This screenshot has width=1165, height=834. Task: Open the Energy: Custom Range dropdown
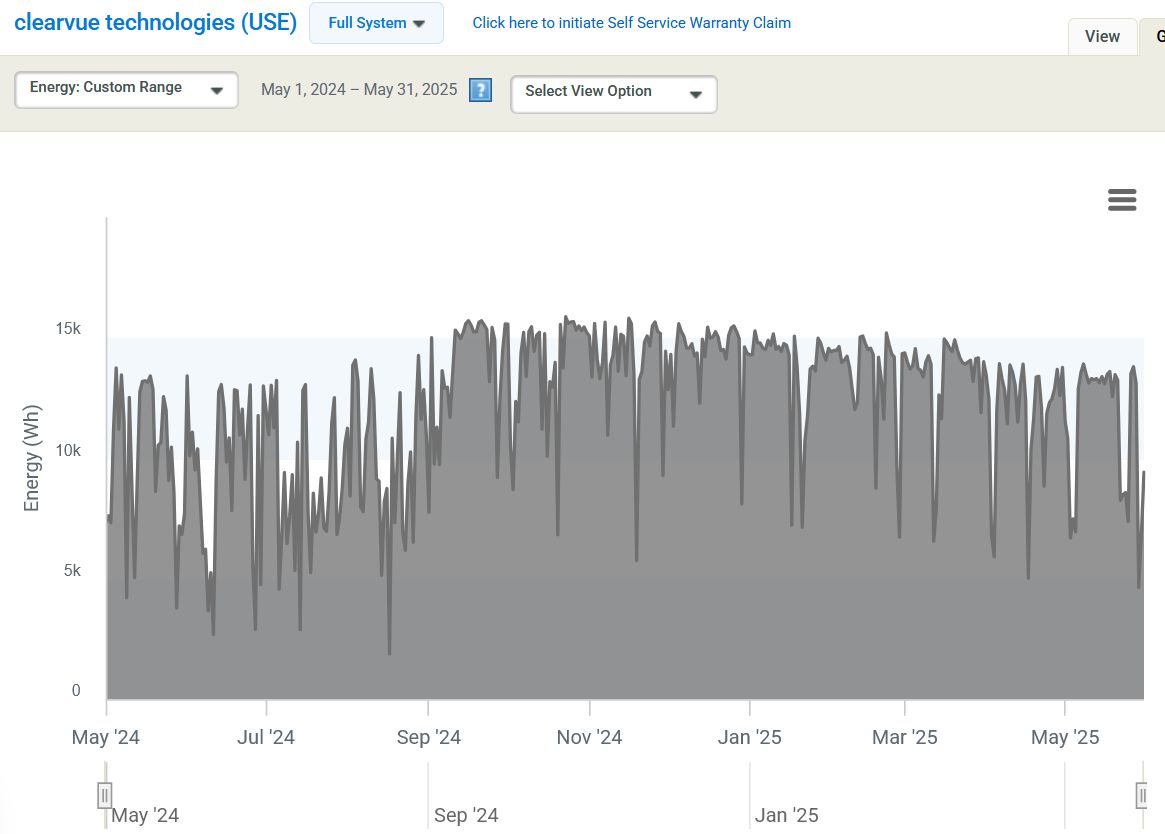pyautogui.click(x=126, y=89)
